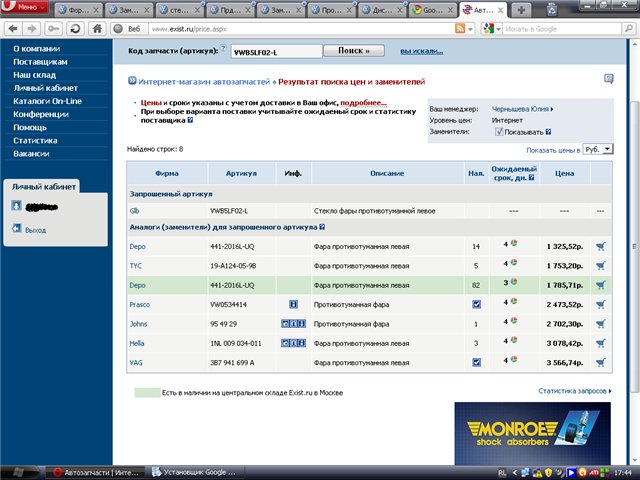This screenshot has height=480, width=640.
Task: Click the availability checkmark in VAG row
Action: [x=476, y=362]
